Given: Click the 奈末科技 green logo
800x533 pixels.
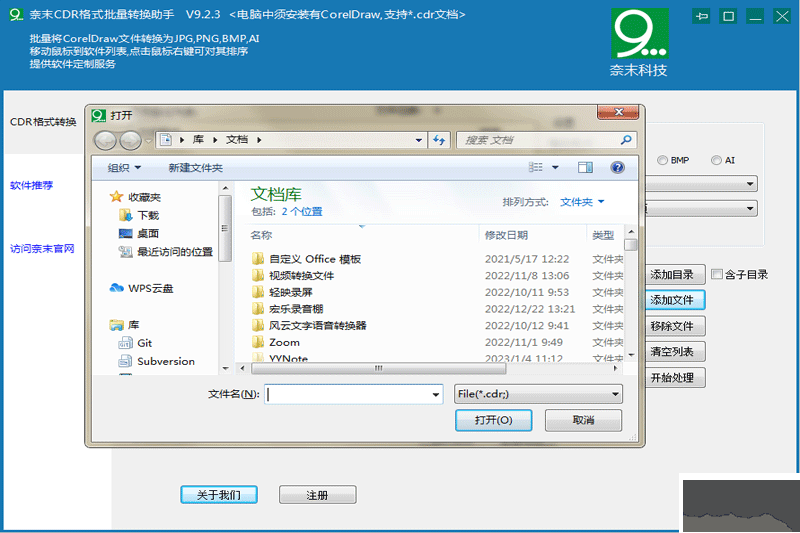Looking at the screenshot, I should [x=640, y=34].
